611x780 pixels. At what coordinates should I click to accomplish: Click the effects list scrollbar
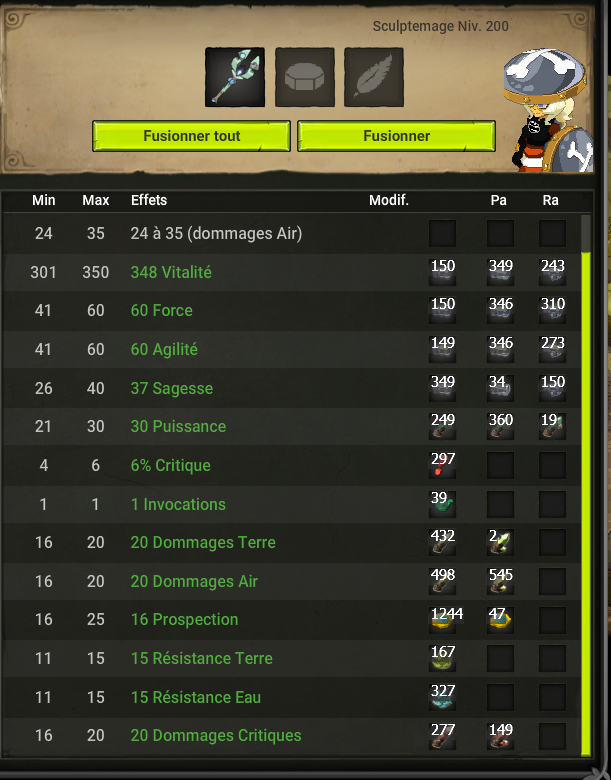(x=586, y=486)
